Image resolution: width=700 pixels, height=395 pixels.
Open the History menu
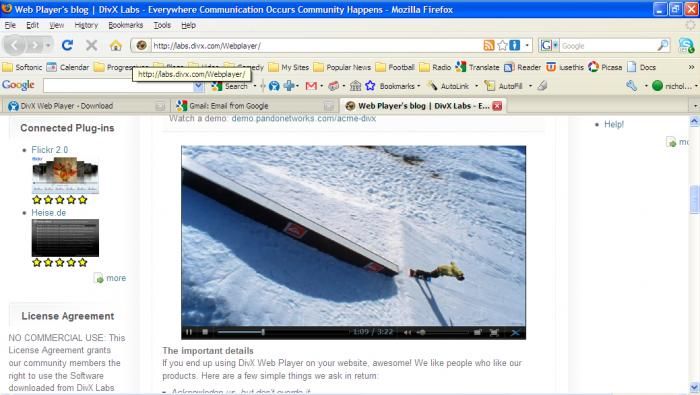click(86, 25)
